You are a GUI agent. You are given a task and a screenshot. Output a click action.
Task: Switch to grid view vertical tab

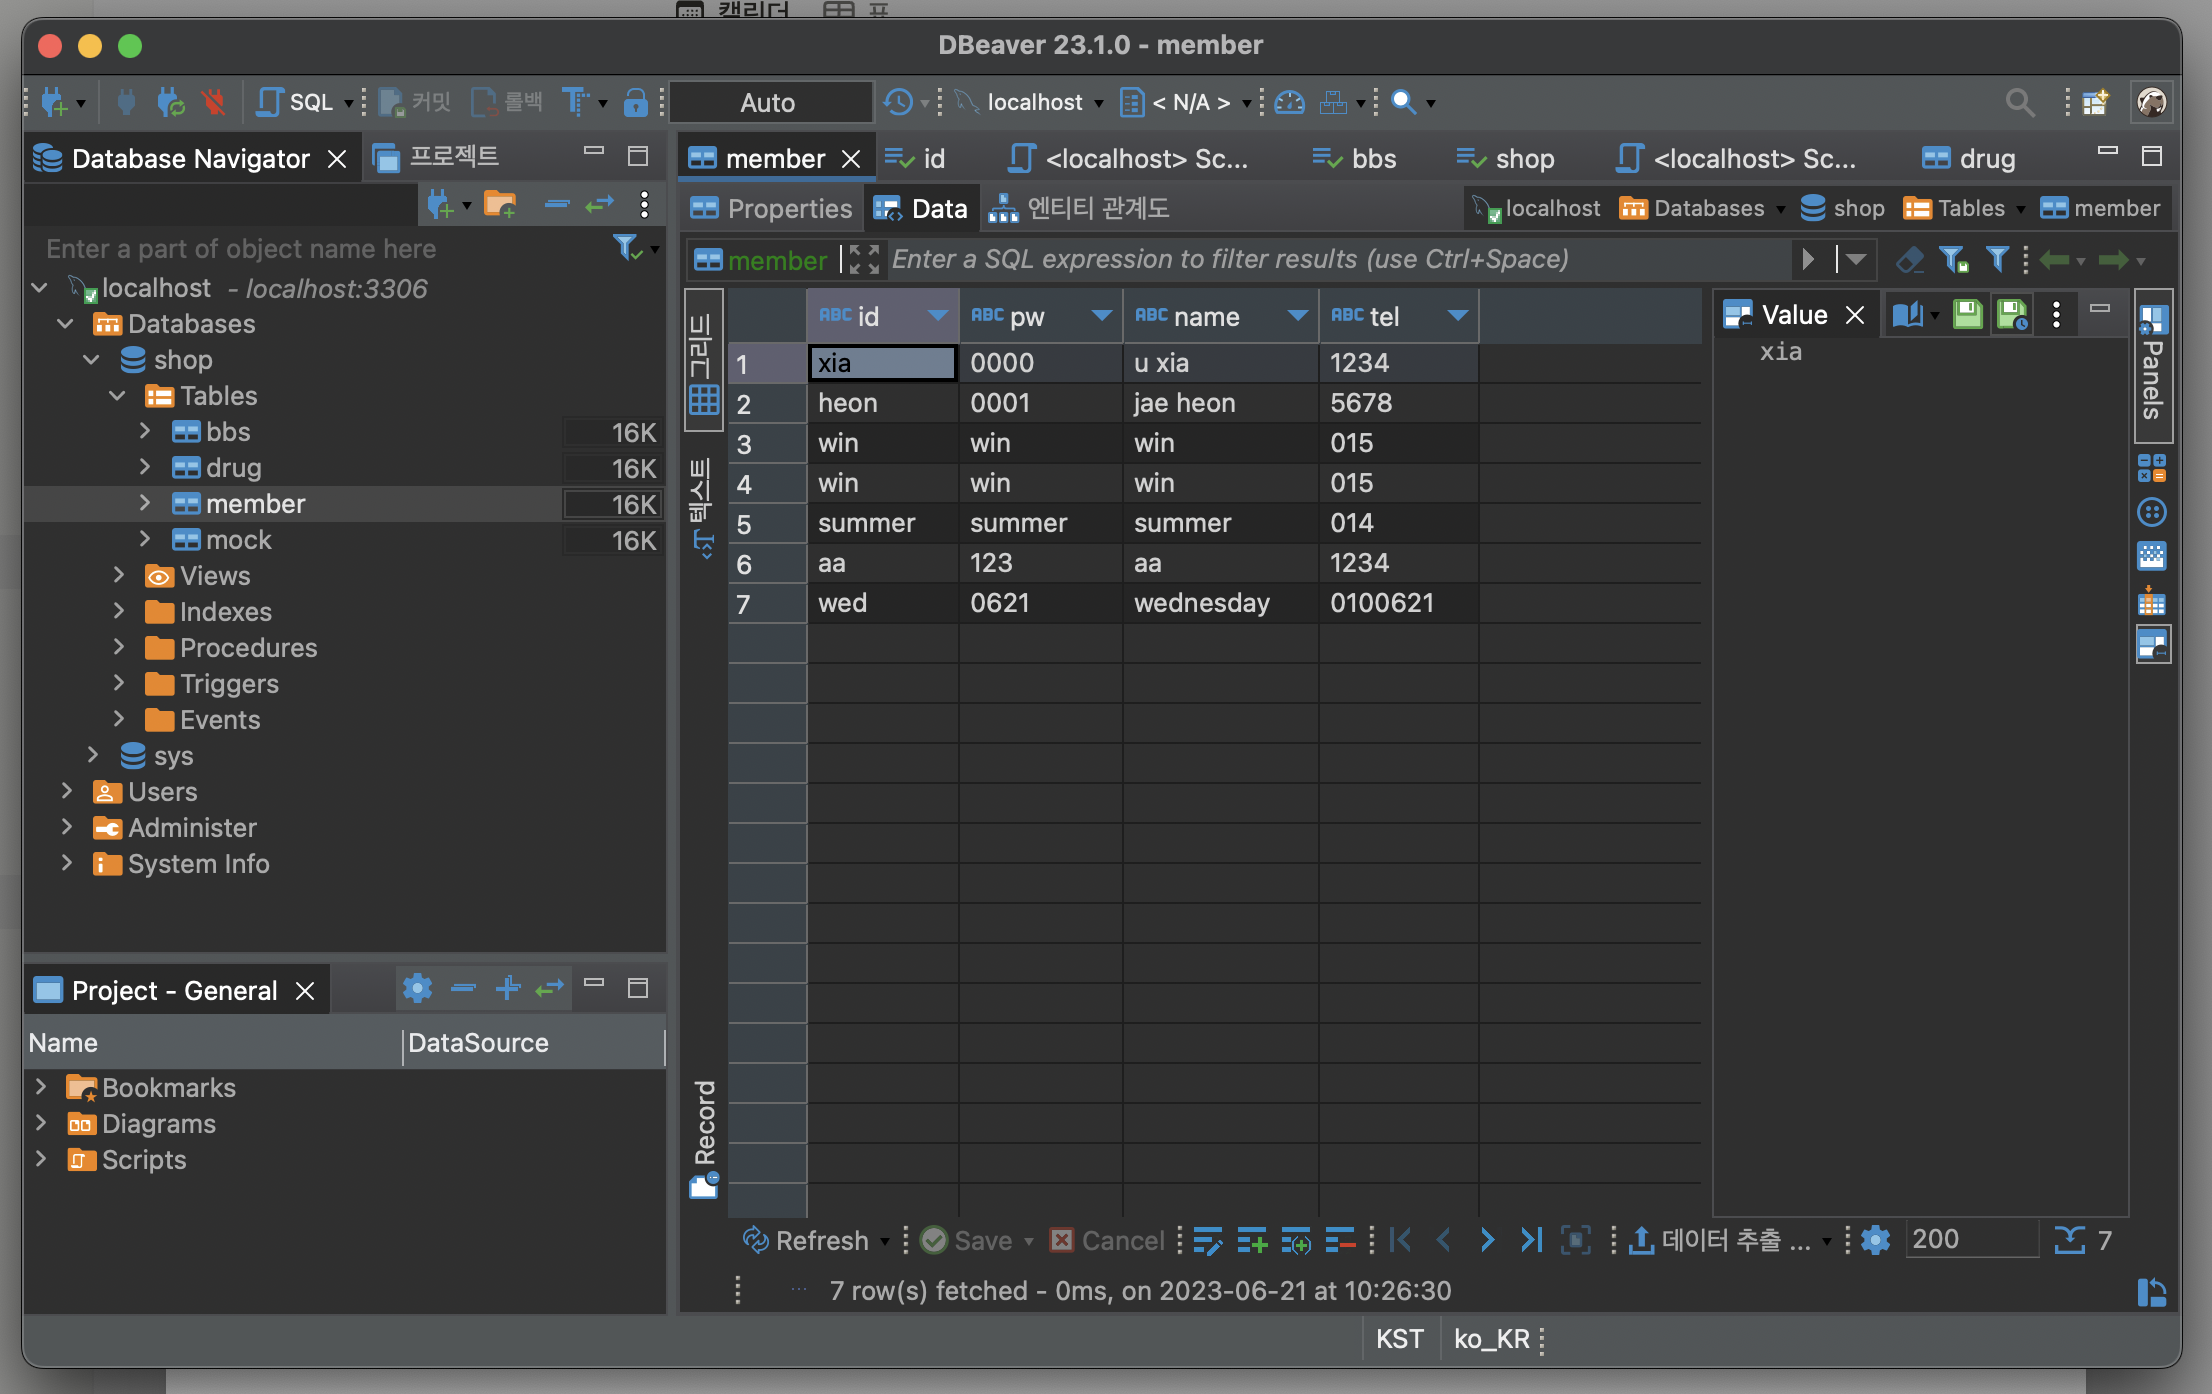tap(703, 362)
